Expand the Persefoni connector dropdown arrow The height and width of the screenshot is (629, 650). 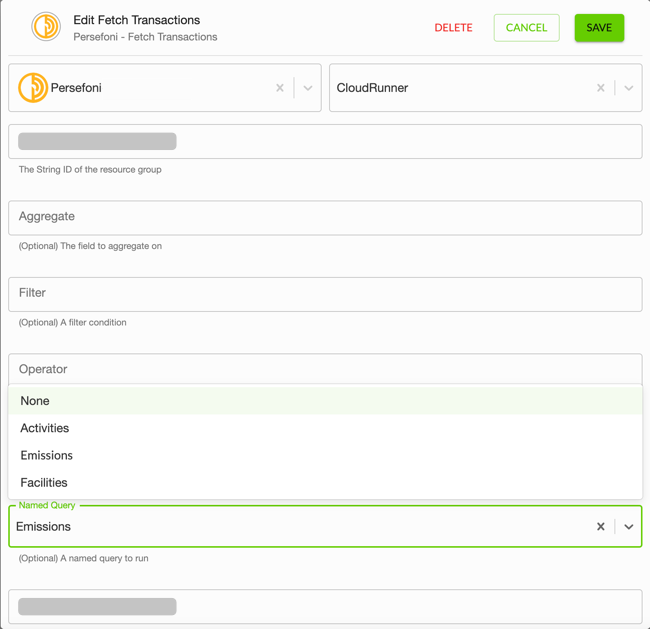coord(308,88)
